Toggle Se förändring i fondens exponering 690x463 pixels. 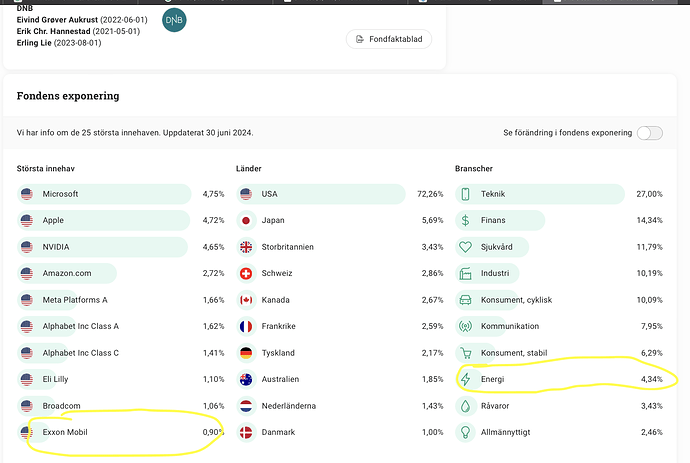649,133
